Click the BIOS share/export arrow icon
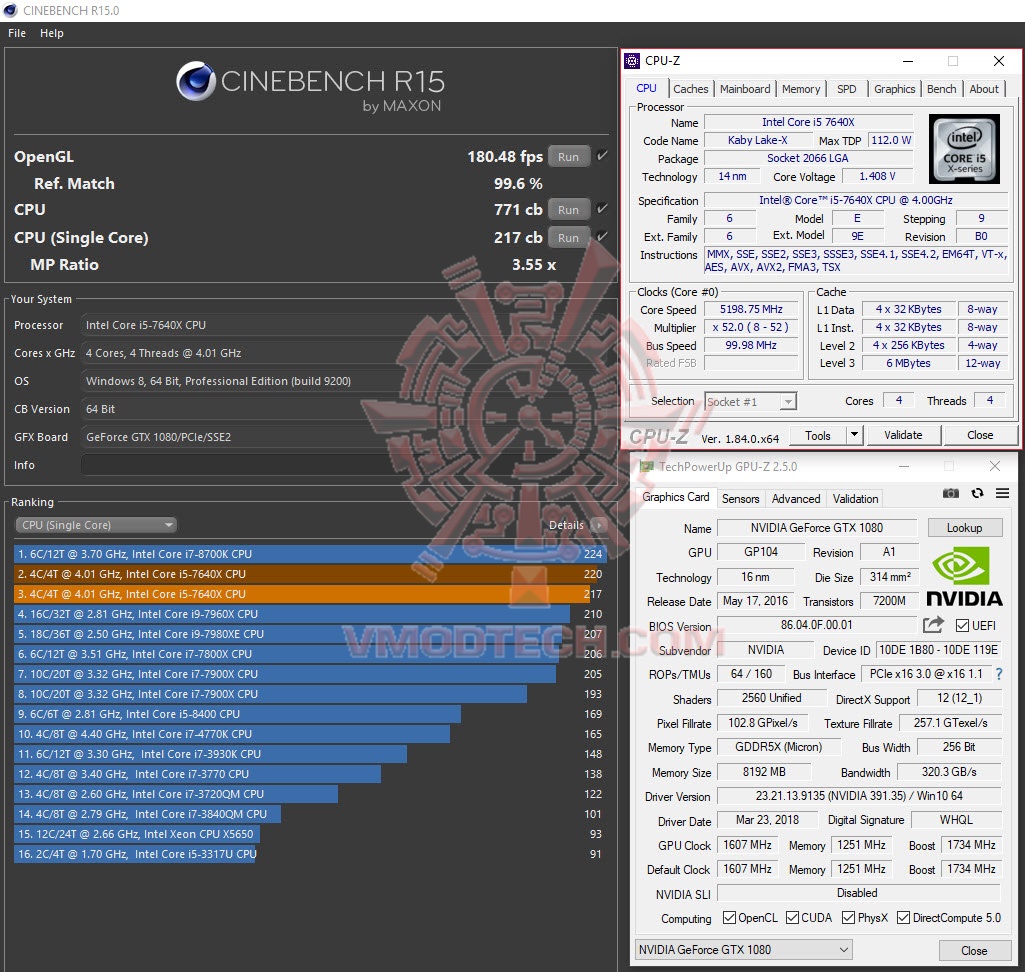 pyautogui.click(x=933, y=625)
